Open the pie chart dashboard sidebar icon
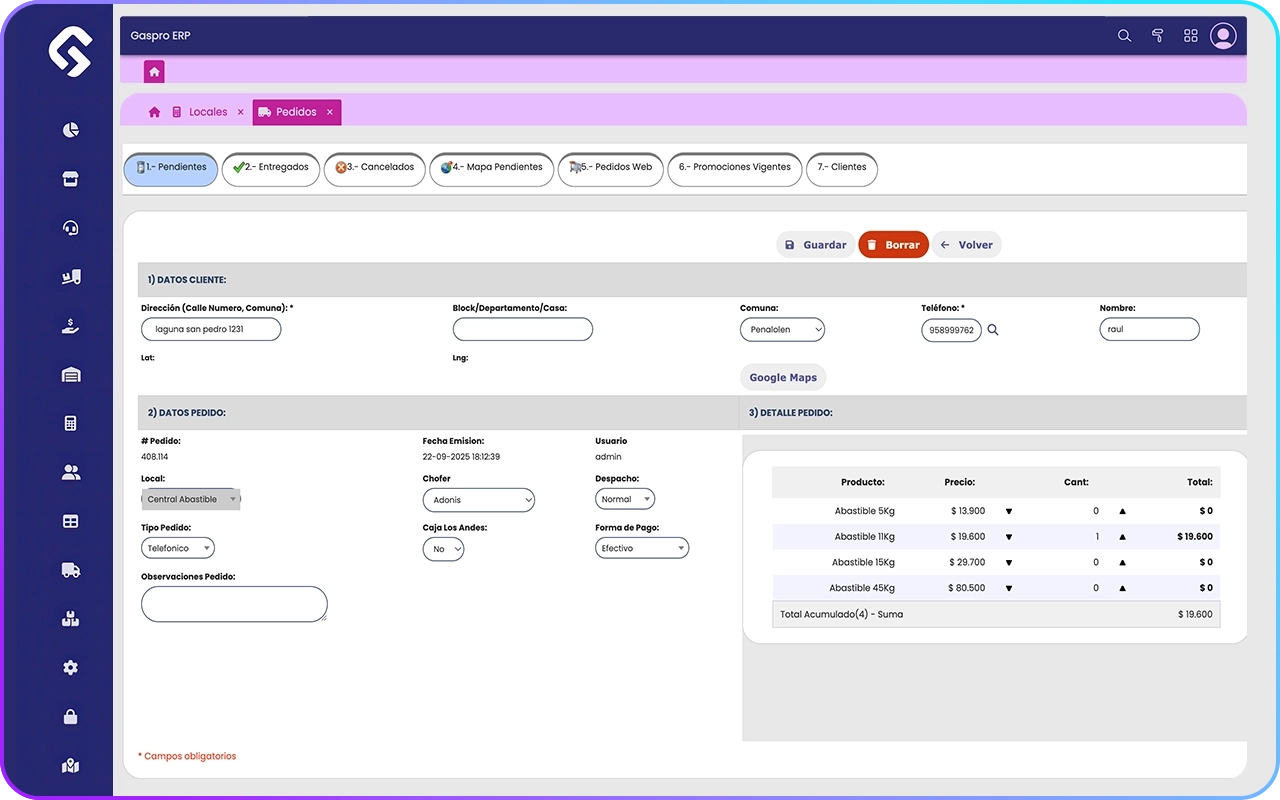 pyautogui.click(x=70, y=130)
